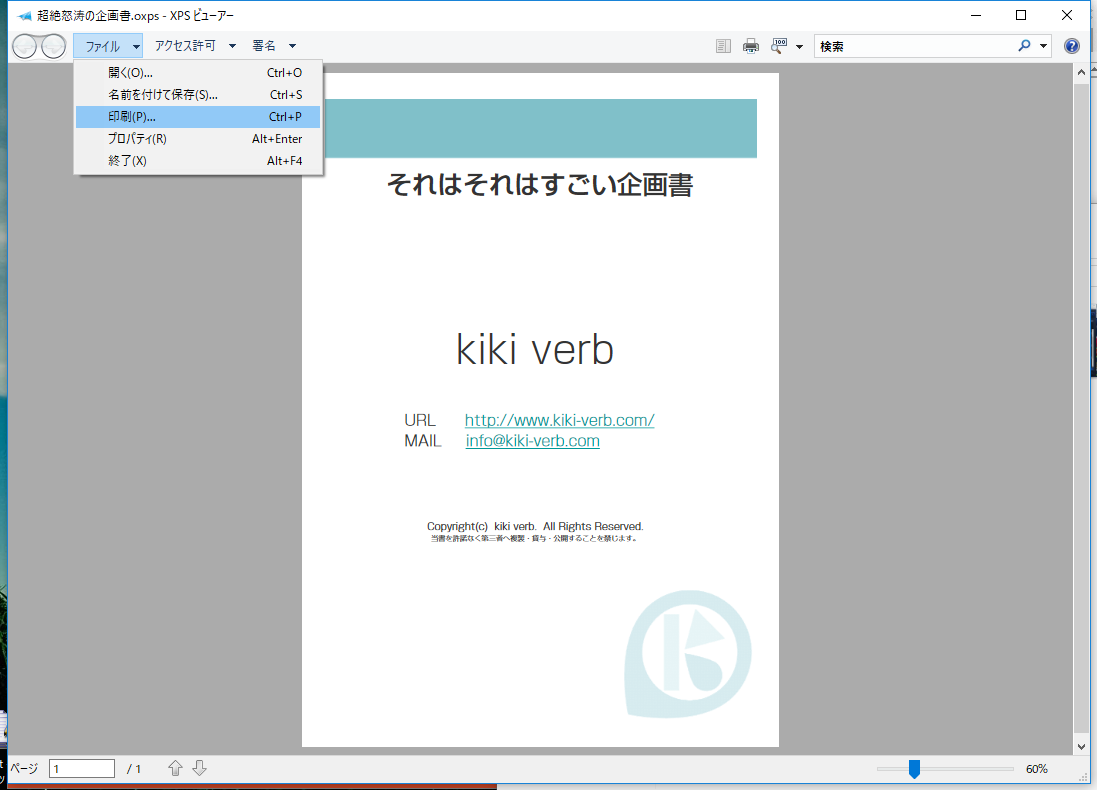Expand the search options dropdown arrow
The width and height of the screenshot is (1097, 790).
[x=1044, y=46]
